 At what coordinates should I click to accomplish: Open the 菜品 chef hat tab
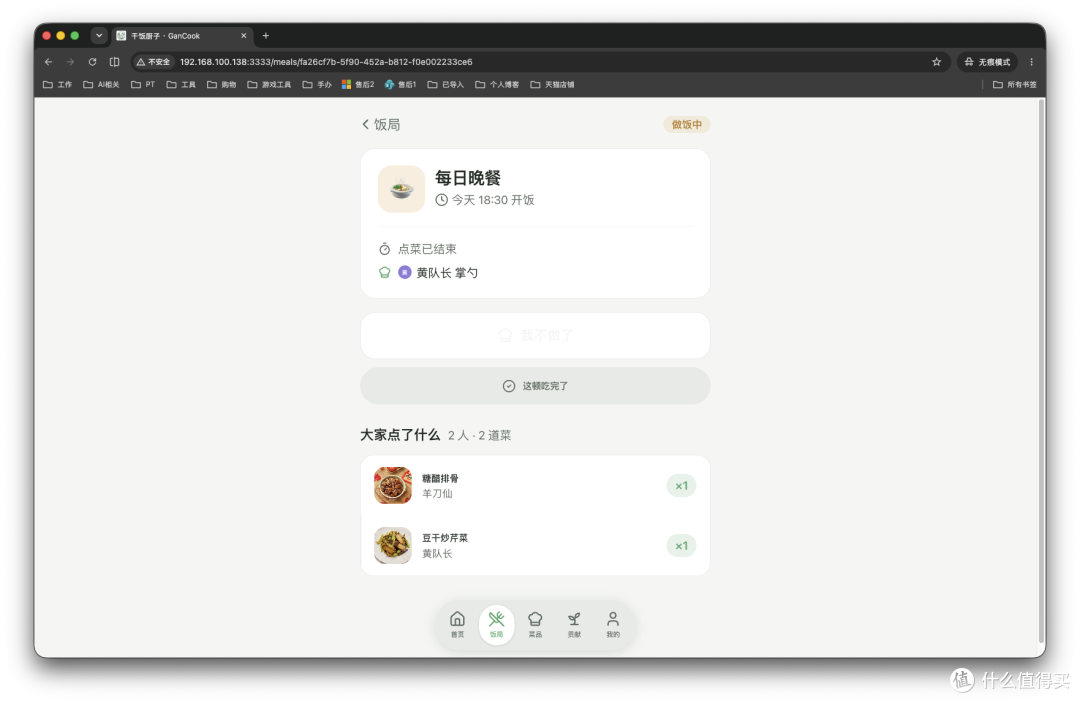(535, 625)
